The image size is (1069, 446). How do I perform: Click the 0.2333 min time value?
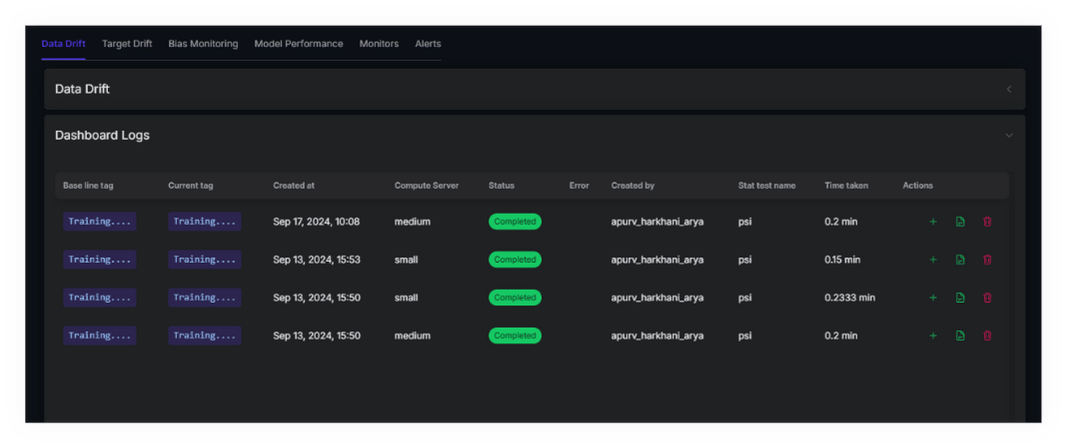point(850,297)
